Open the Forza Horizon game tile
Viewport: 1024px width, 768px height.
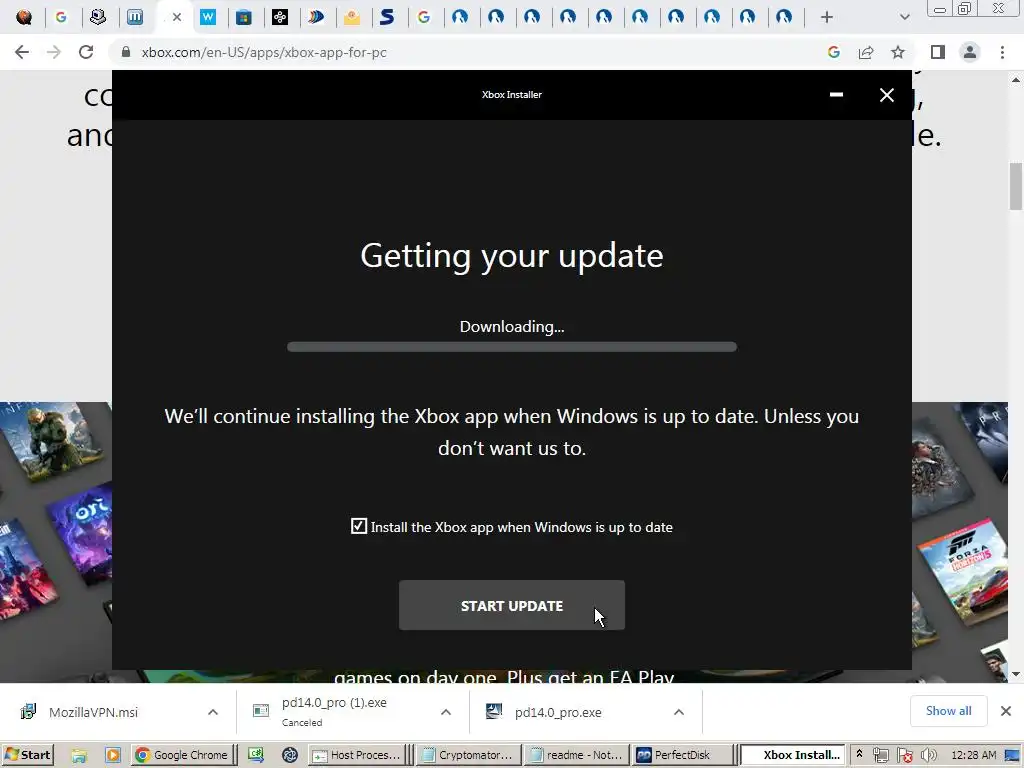964,573
